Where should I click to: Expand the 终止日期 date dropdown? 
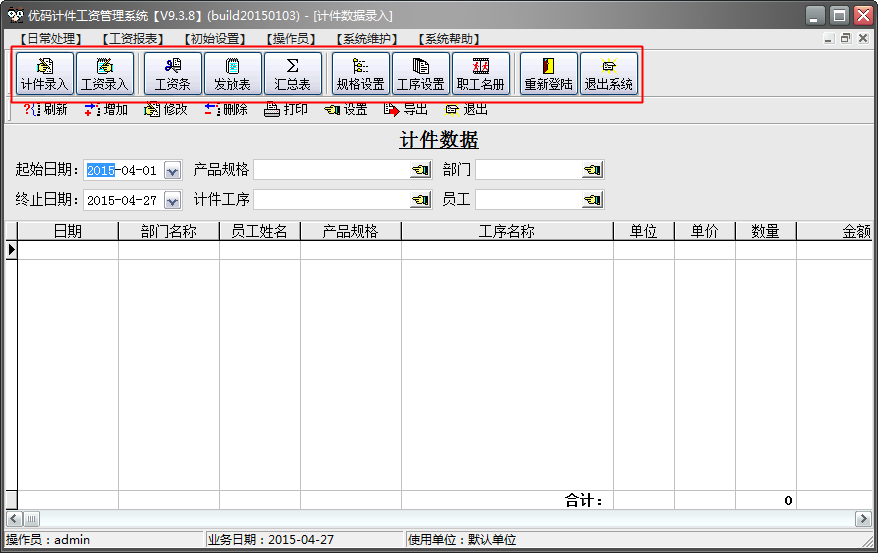(173, 201)
